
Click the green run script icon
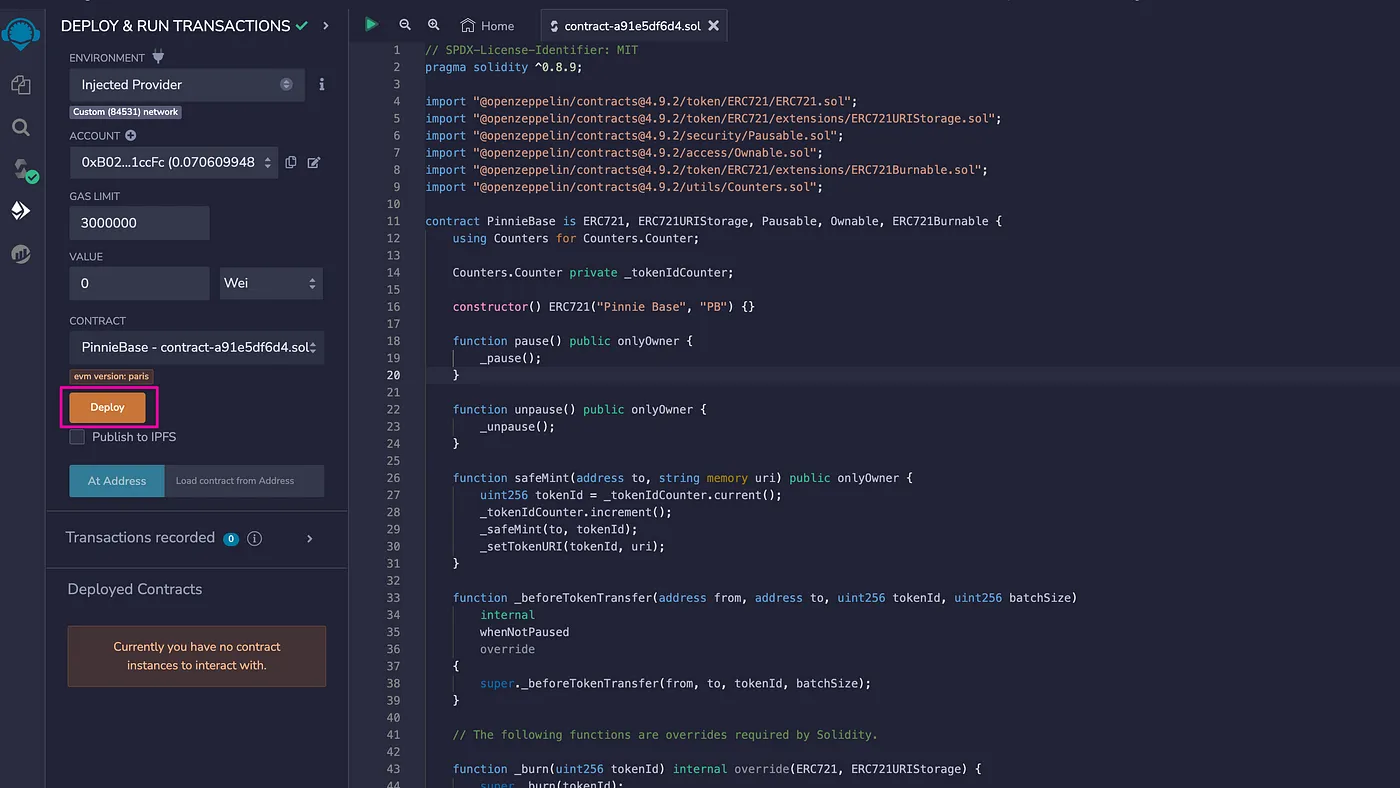pos(371,25)
